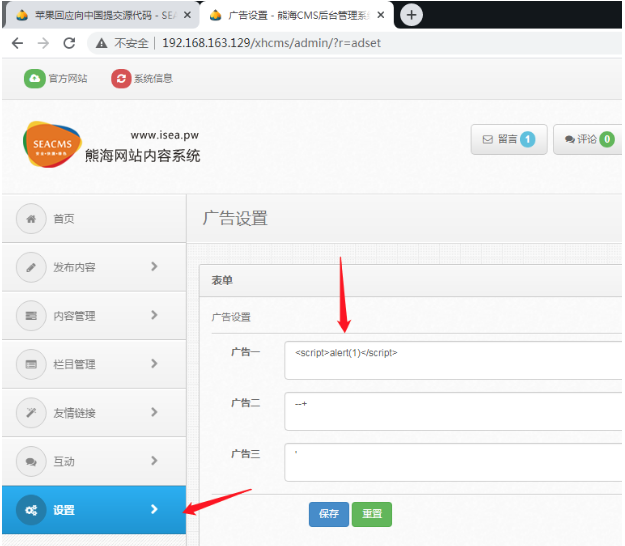Viewport: 625px width, 546px height.
Task: Save the ad settings with 保存 button
Action: (329, 514)
